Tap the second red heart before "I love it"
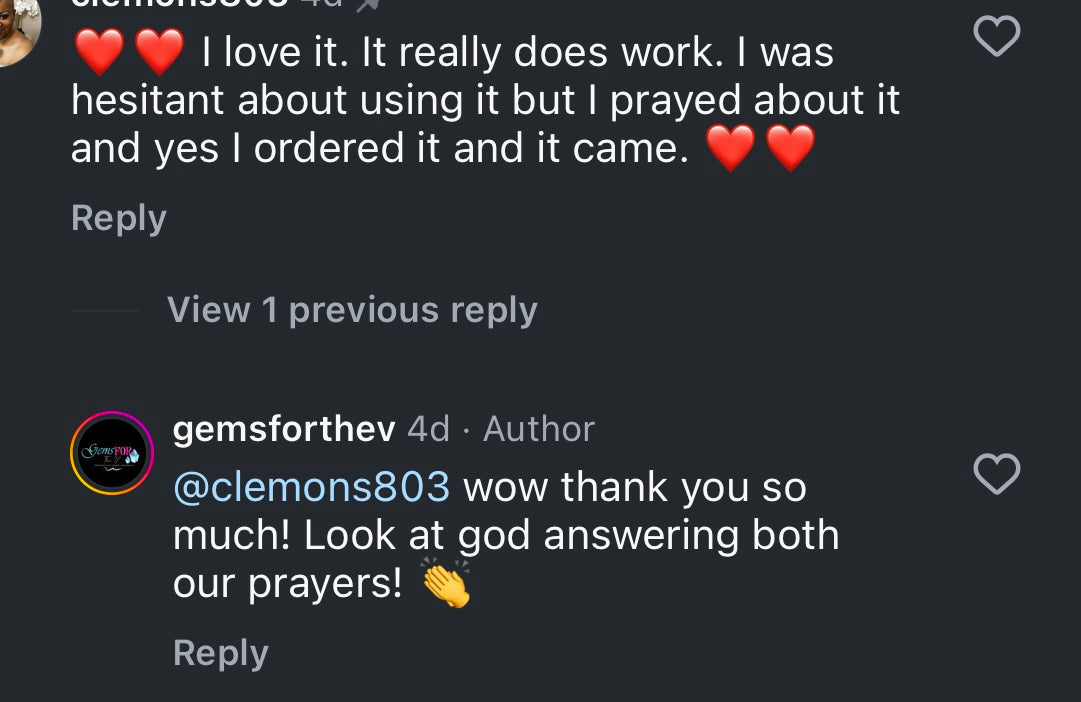This screenshot has width=1081, height=702. (159, 52)
